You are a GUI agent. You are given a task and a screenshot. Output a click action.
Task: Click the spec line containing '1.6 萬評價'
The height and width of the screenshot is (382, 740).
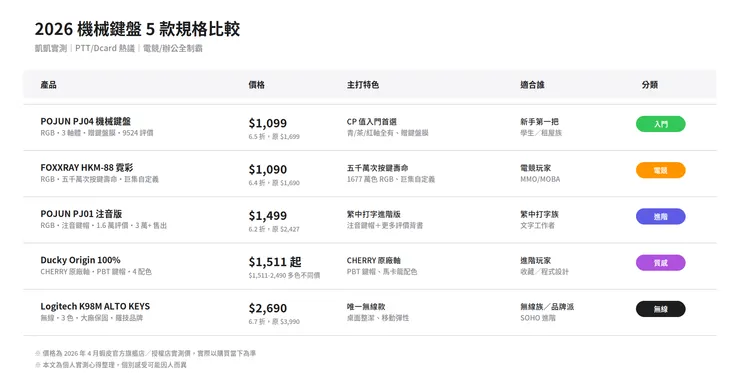pyautogui.click(x=104, y=226)
